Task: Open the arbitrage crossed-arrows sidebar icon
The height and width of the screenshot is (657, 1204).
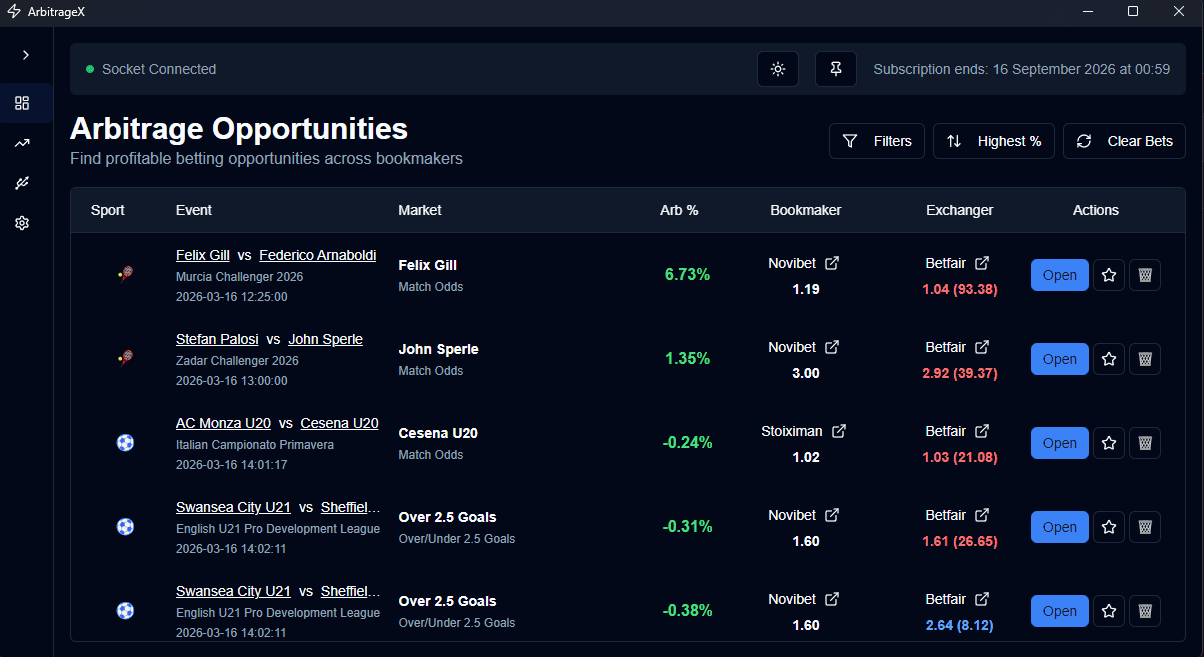Action: click(22, 183)
